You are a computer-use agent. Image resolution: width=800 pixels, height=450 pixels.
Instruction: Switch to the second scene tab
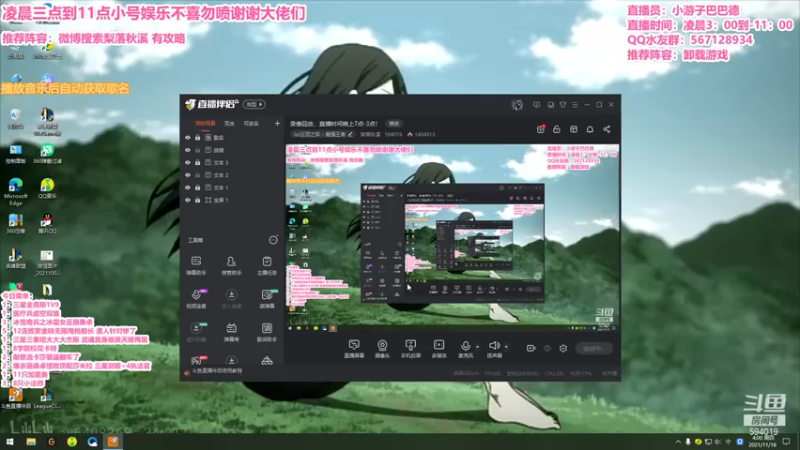coord(230,123)
